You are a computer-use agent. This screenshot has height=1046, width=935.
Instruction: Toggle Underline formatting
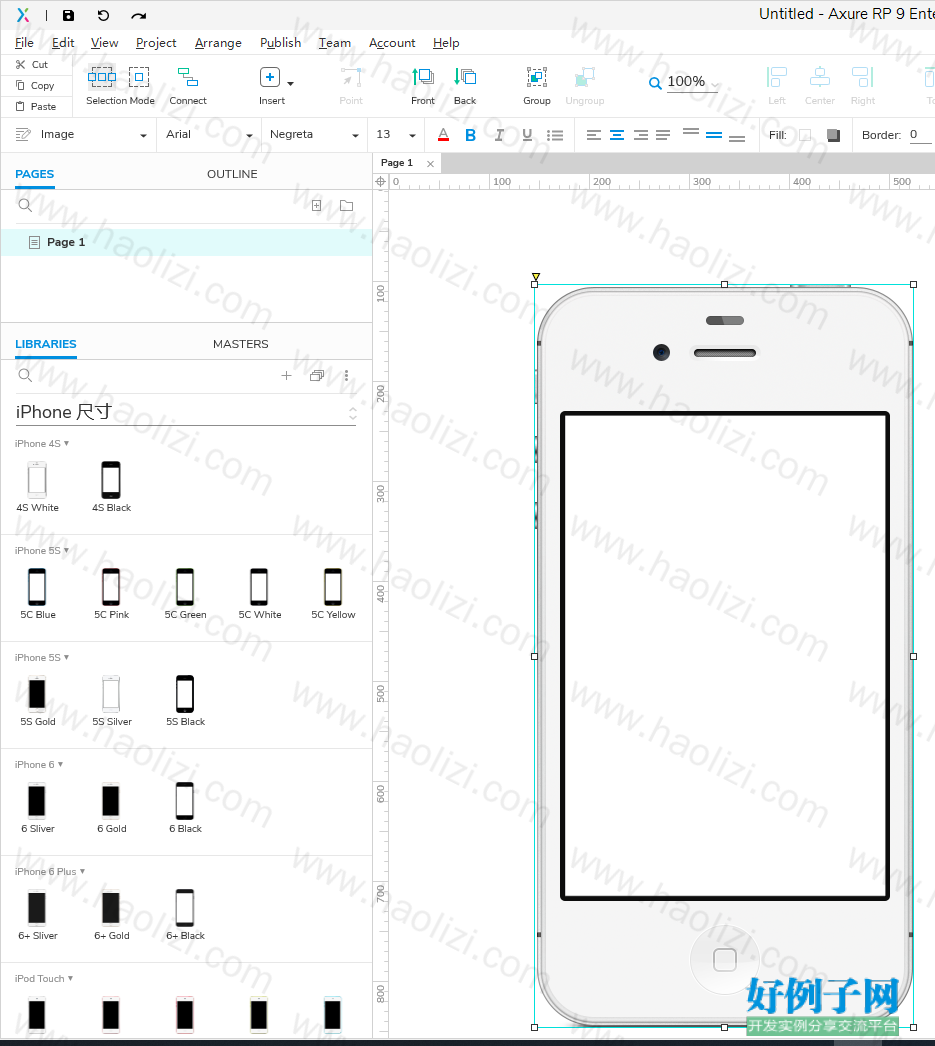[527, 135]
